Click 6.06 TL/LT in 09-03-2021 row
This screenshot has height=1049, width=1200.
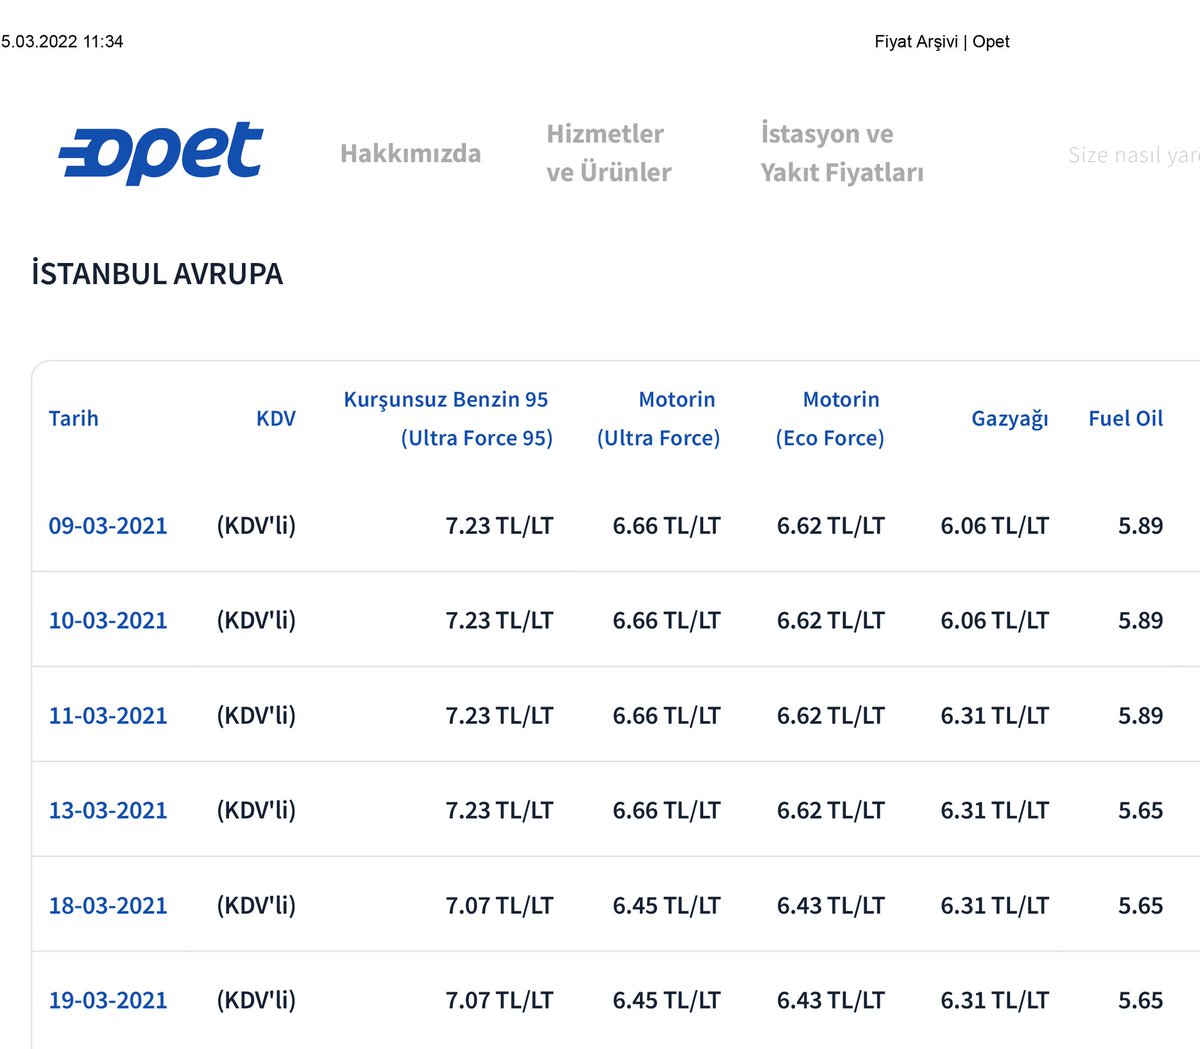tap(995, 525)
